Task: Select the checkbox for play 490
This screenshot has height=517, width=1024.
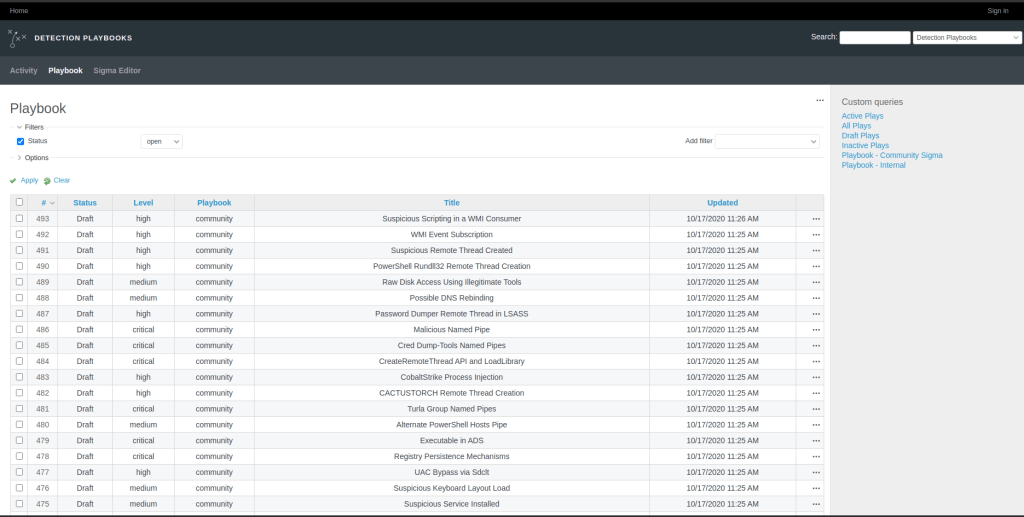Action: (19, 266)
